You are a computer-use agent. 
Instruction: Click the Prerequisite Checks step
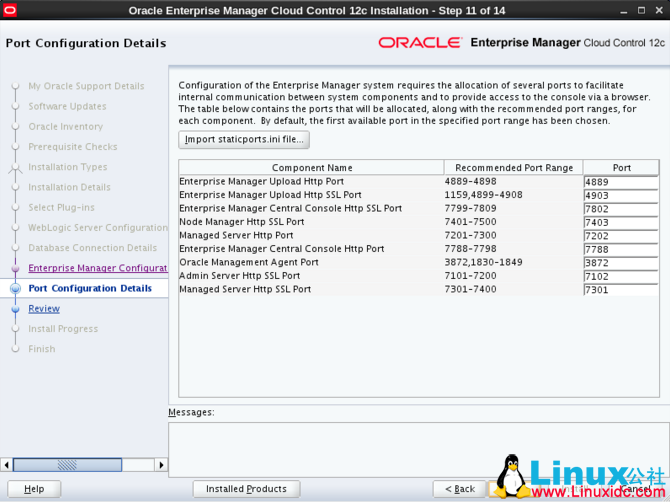[73, 147]
